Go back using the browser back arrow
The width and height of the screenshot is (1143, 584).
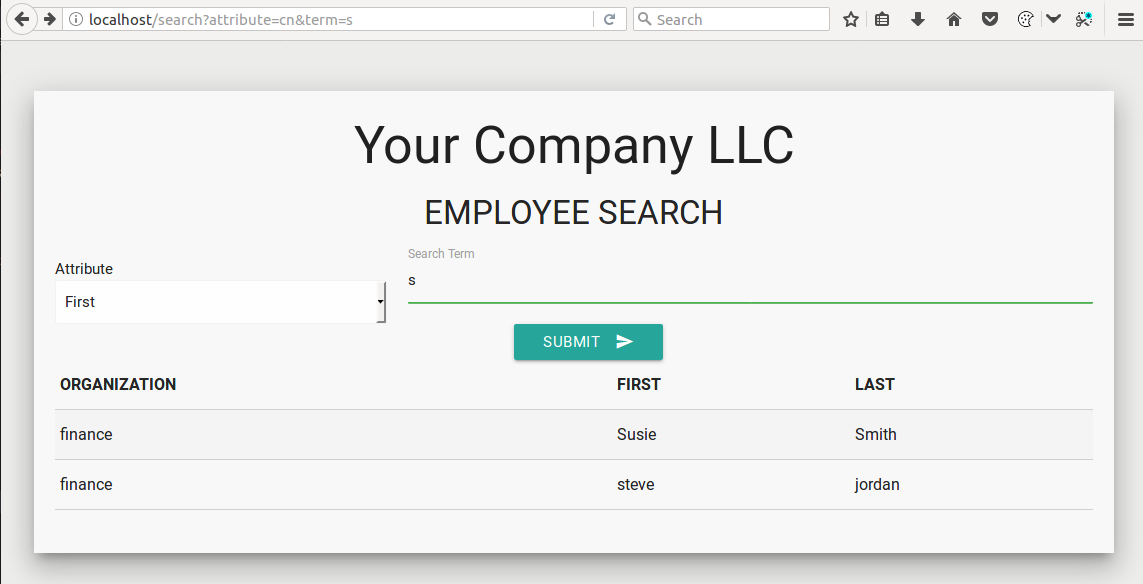point(22,19)
